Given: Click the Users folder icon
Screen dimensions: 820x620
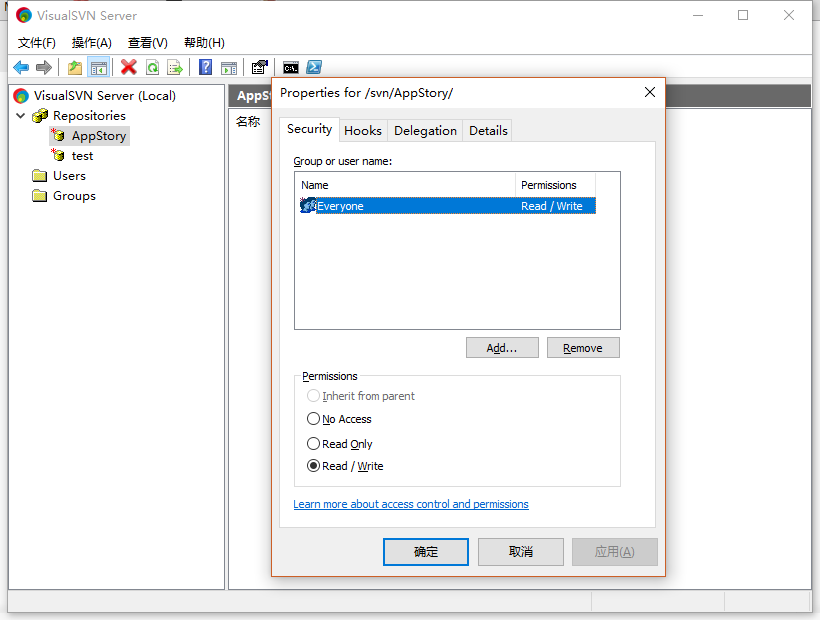Looking at the screenshot, I should [x=39, y=175].
